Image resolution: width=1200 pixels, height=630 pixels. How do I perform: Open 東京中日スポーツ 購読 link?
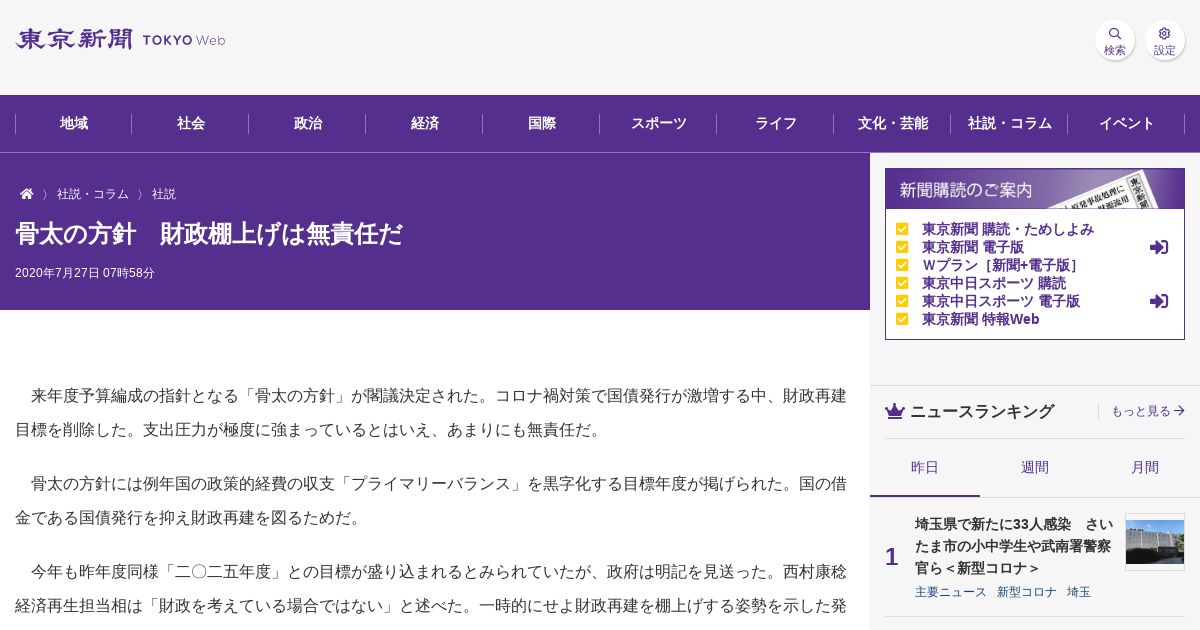click(x=994, y=283)
